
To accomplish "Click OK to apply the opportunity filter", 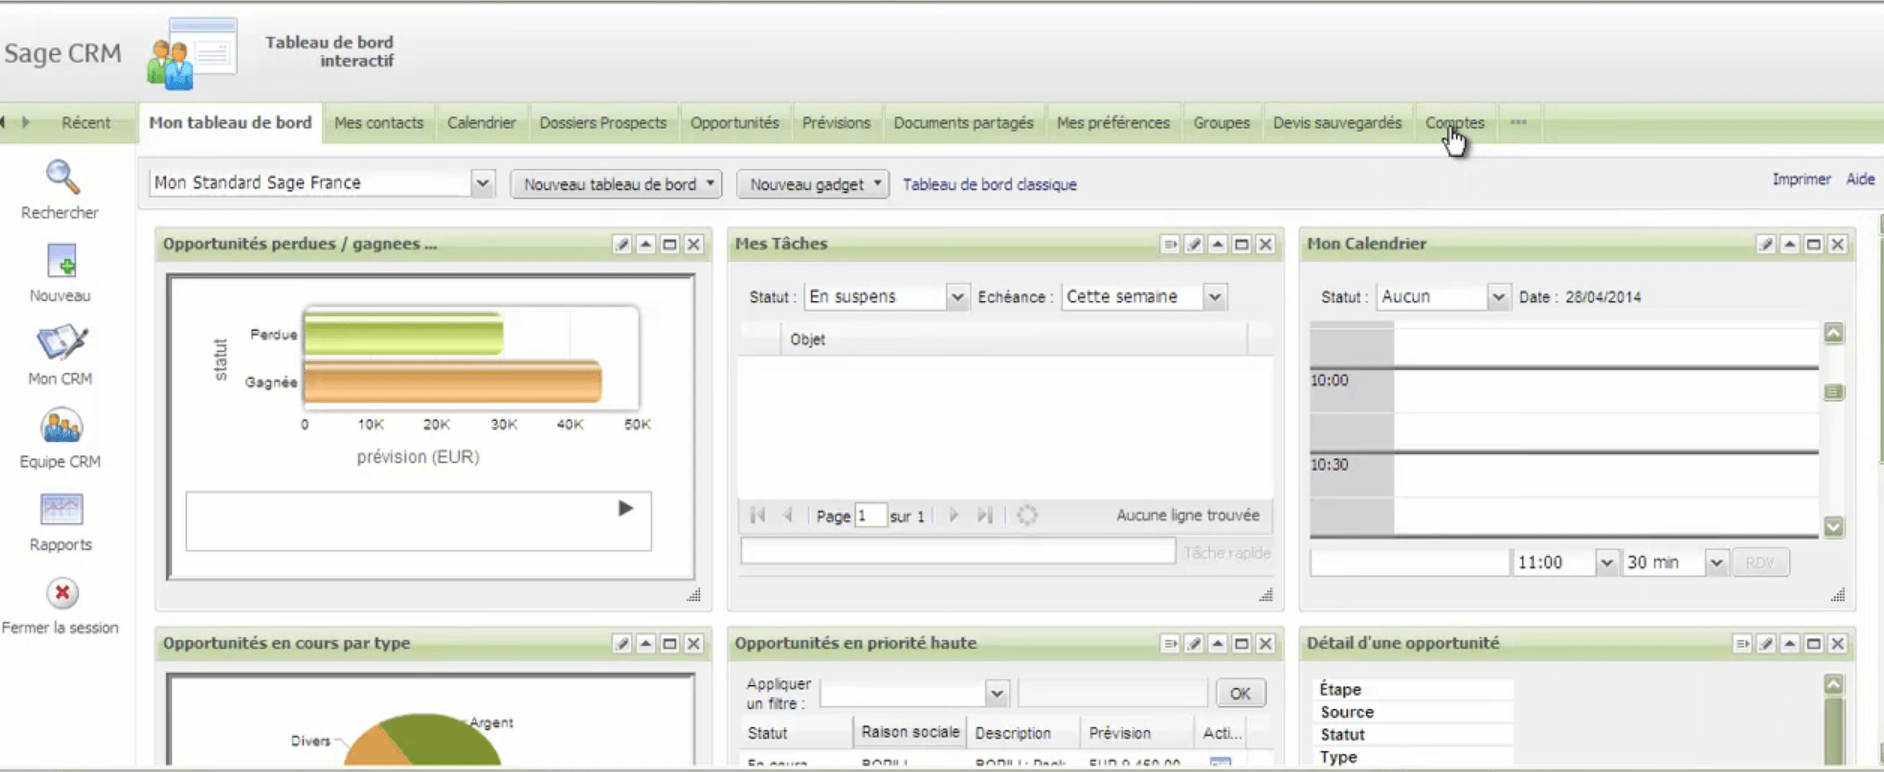I will click(1240, 693).
